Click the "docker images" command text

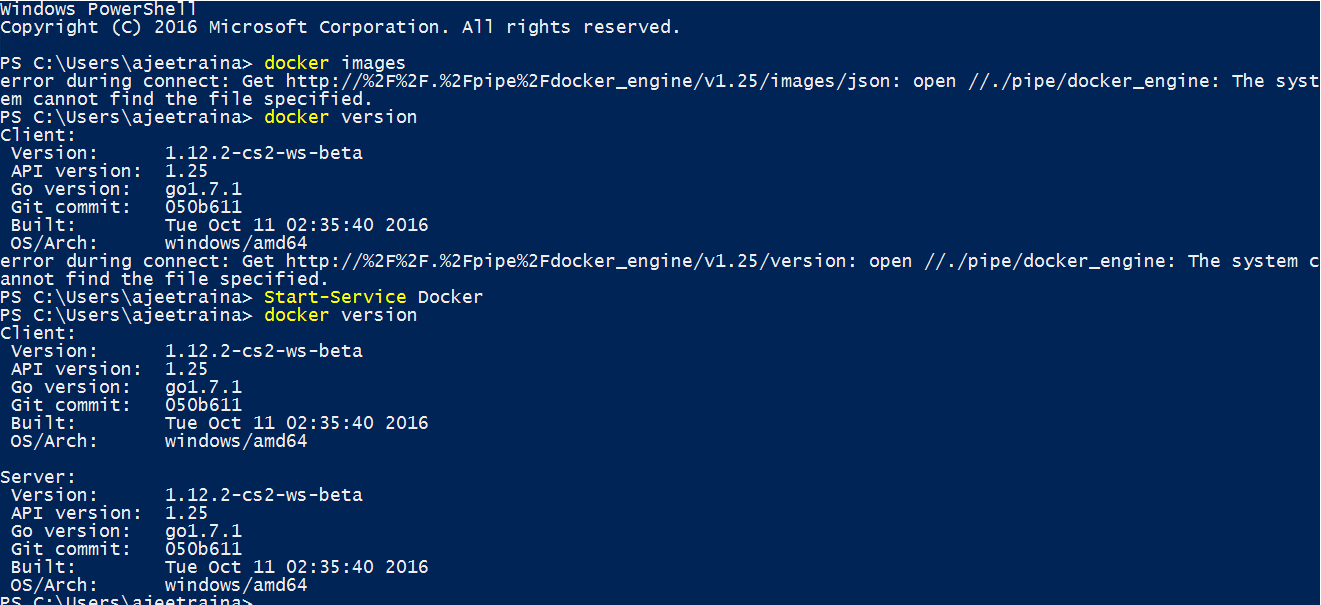pos(334,63)
